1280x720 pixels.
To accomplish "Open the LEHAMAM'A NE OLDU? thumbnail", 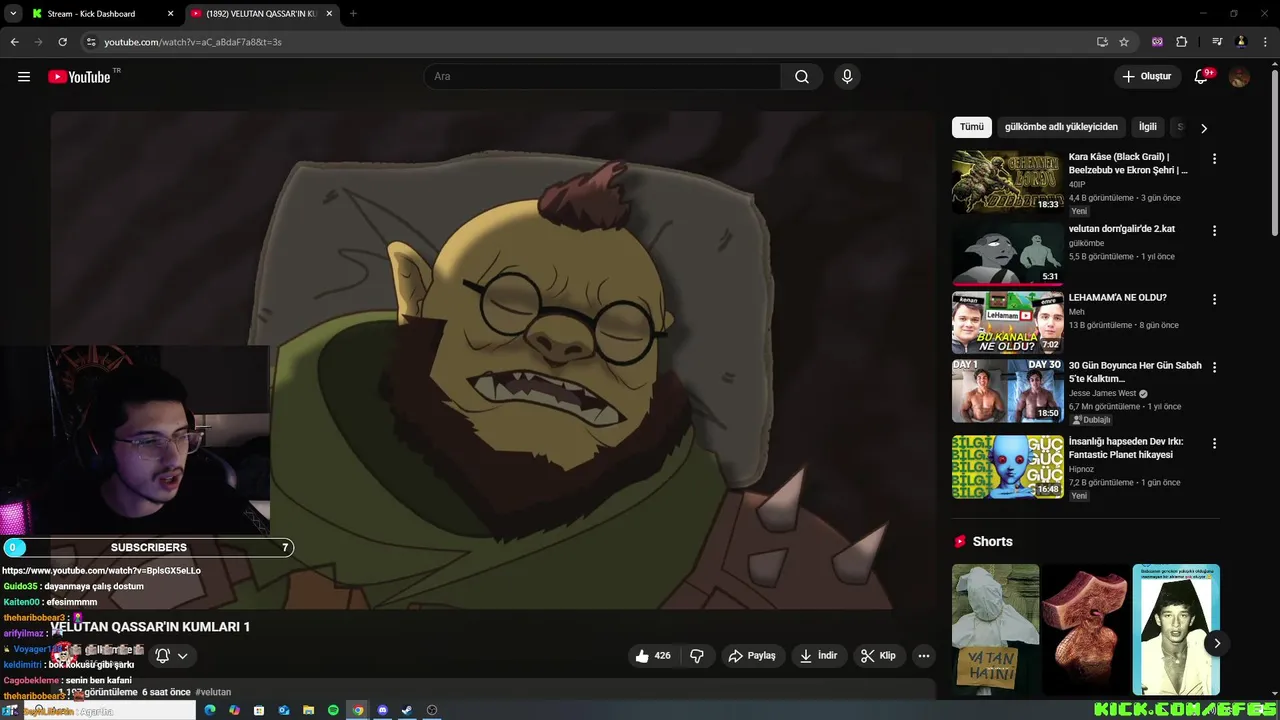I will 1007,322.
